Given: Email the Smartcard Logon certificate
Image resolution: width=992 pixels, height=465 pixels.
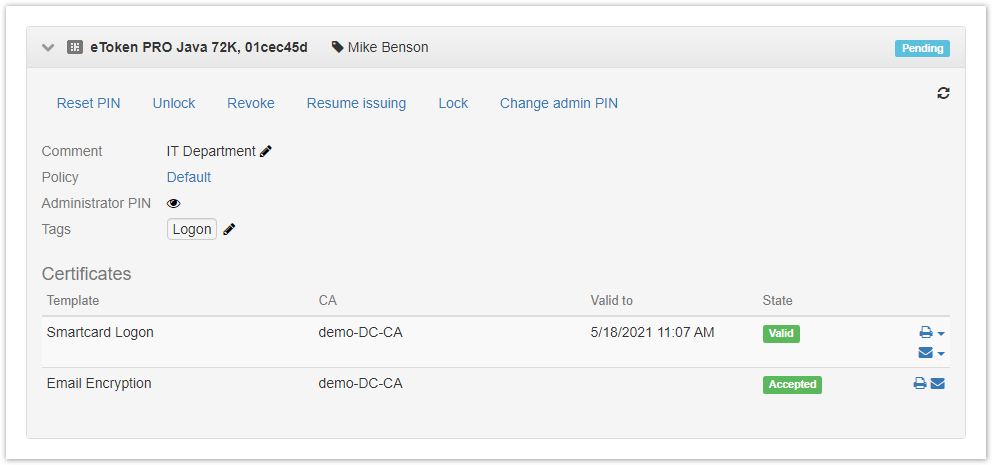Looking at the screenshot, I should (925, 353).
